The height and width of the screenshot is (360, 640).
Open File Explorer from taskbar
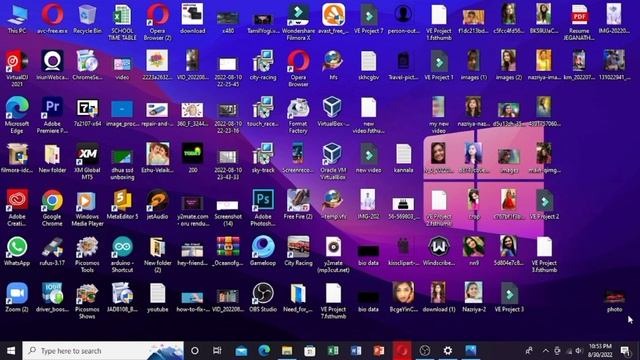[x=287, y=351]
